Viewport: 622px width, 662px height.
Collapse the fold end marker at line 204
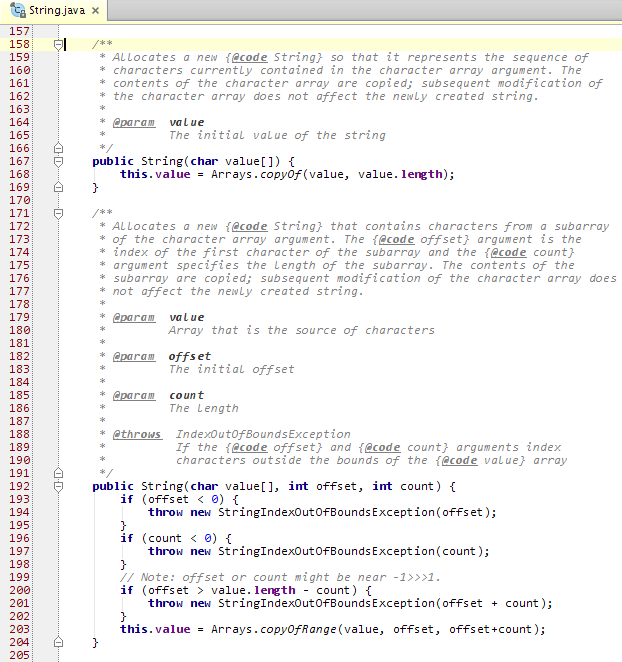click(x=59, y=642)
